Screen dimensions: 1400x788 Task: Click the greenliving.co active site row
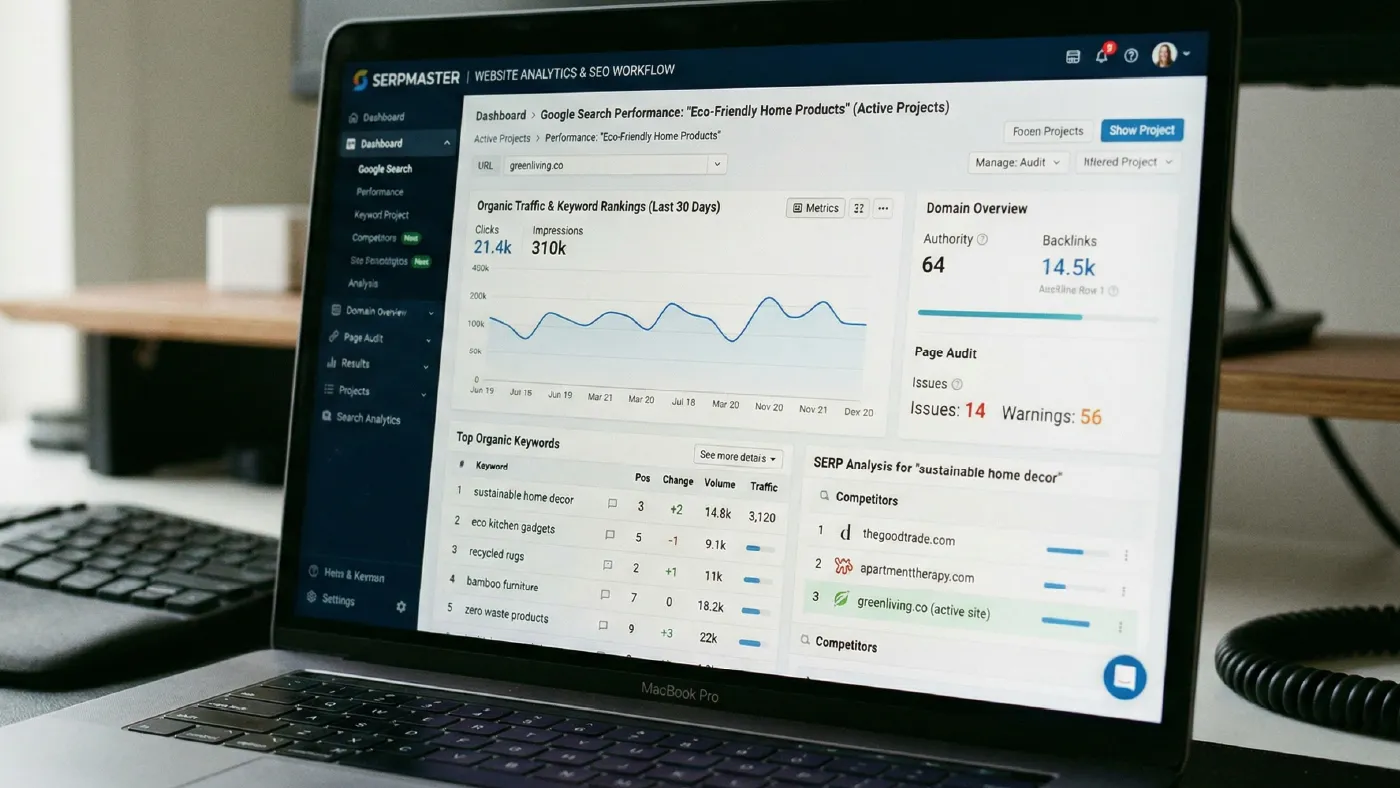click(920, 606)
